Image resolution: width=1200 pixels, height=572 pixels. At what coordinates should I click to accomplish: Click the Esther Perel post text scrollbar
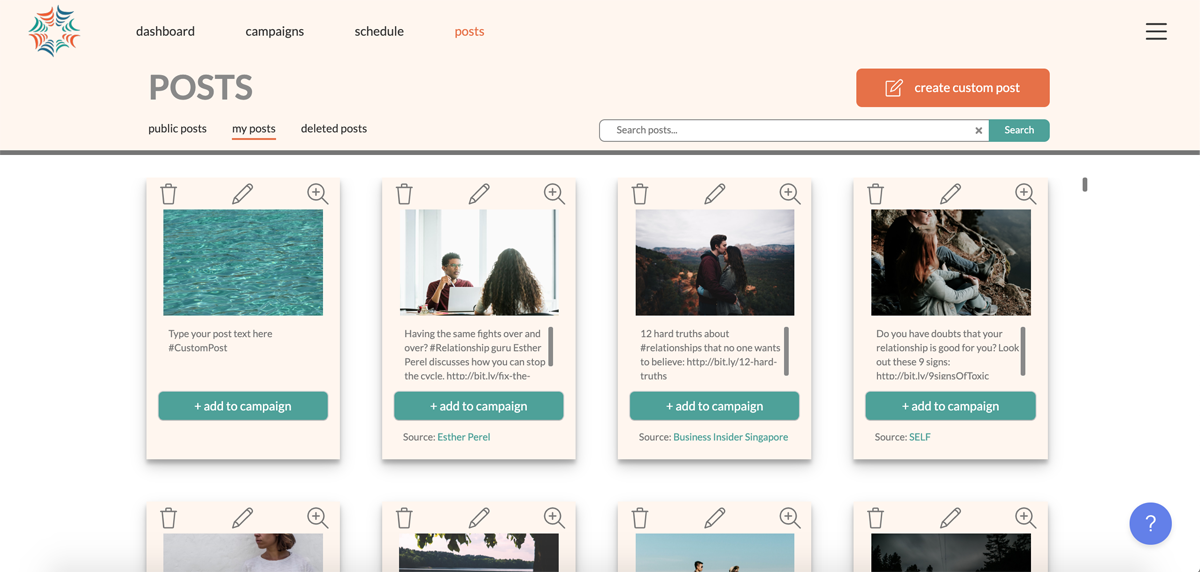[x=551, y=346]
